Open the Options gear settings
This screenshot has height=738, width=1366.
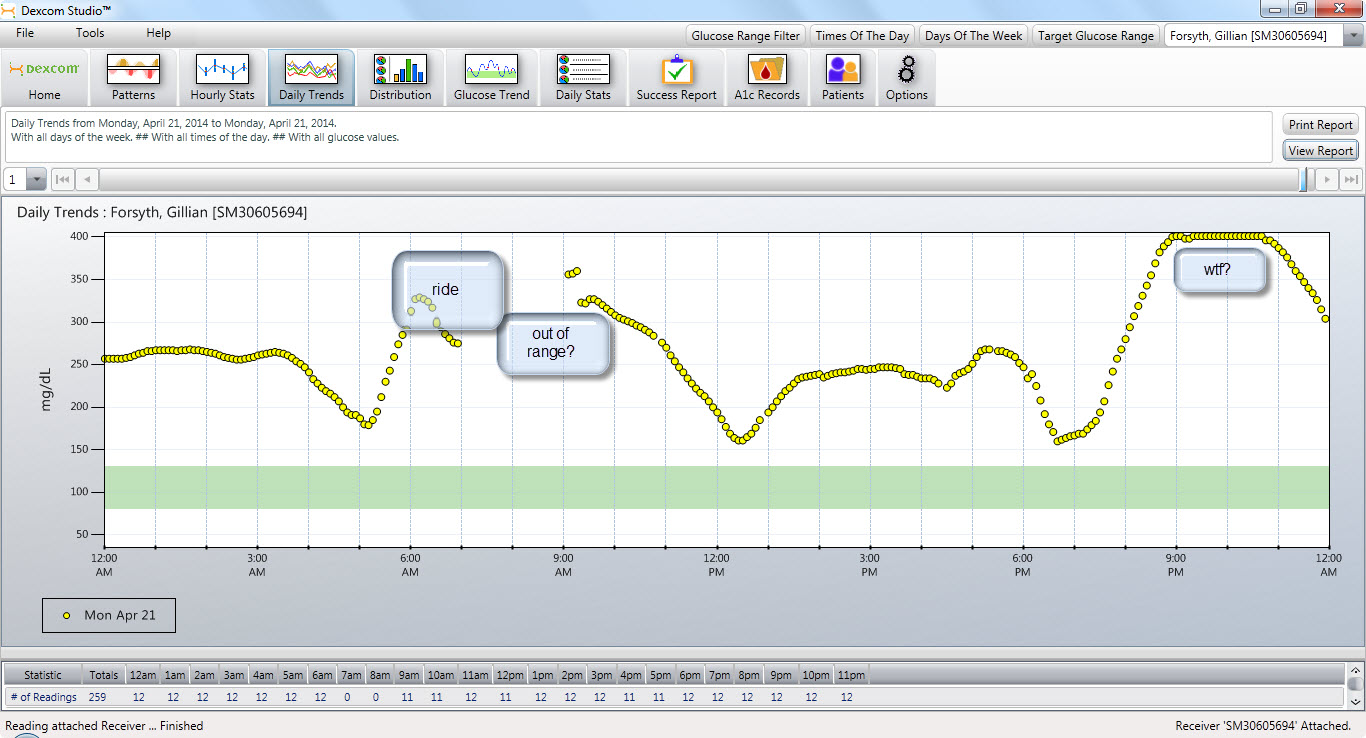pyautogui.click(x=906, y=78)
